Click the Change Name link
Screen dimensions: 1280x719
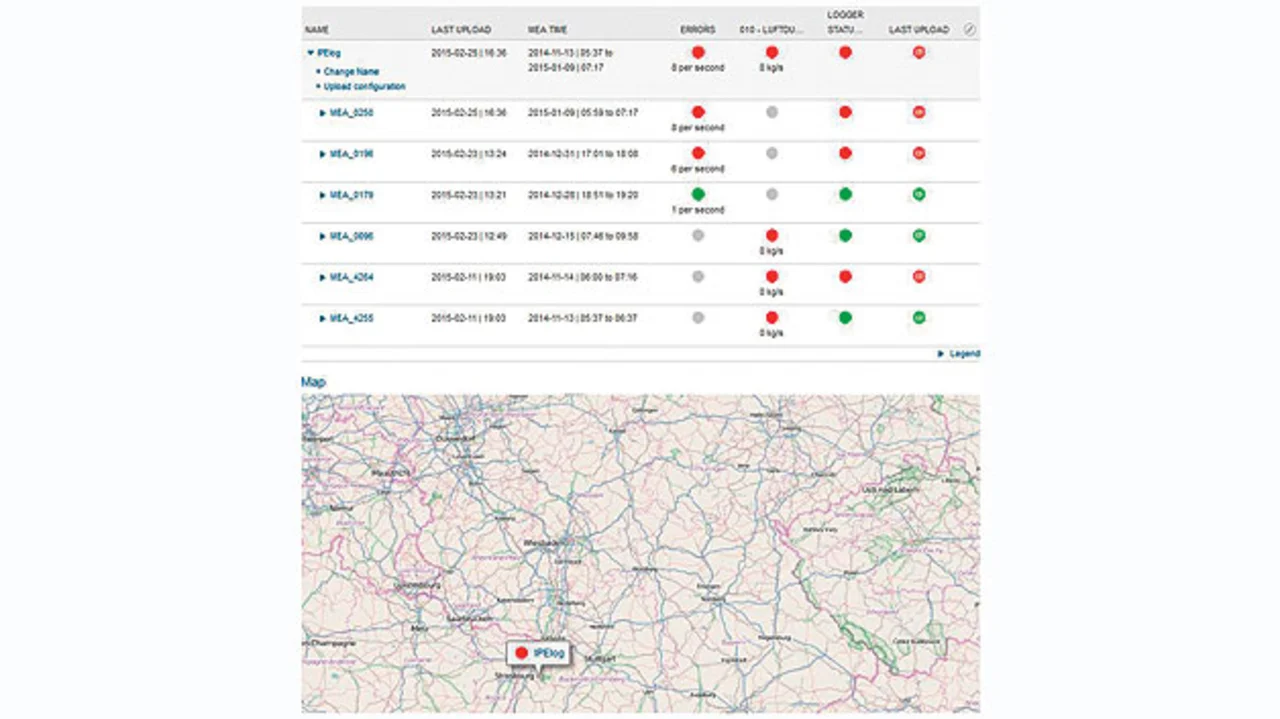(351, 72)
